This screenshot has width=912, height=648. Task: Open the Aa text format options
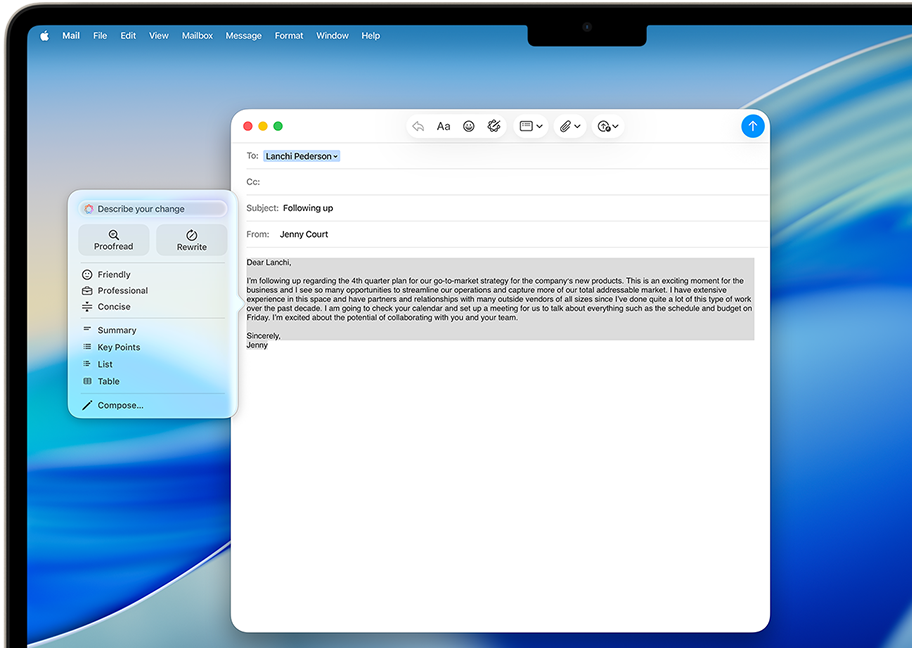(443, 126)
